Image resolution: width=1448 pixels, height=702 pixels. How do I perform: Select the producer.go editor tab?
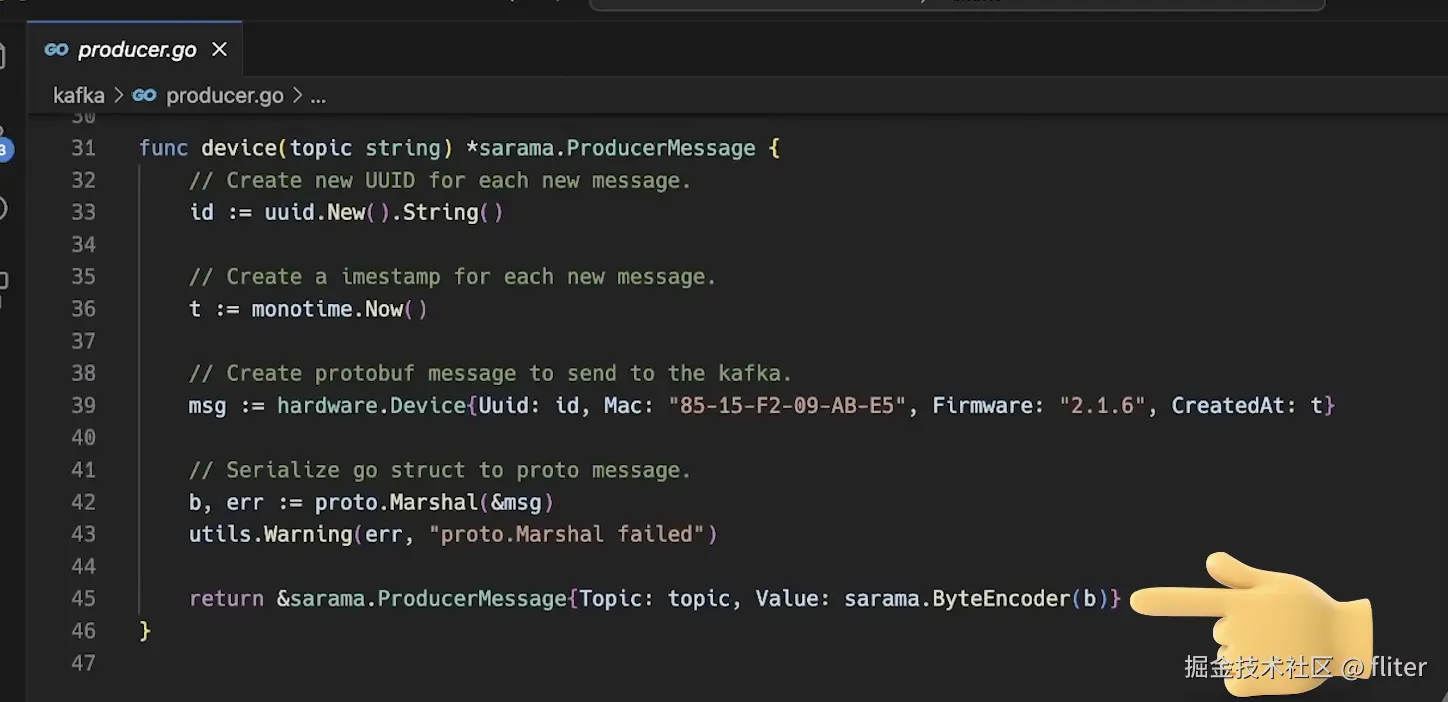point(136,49)
